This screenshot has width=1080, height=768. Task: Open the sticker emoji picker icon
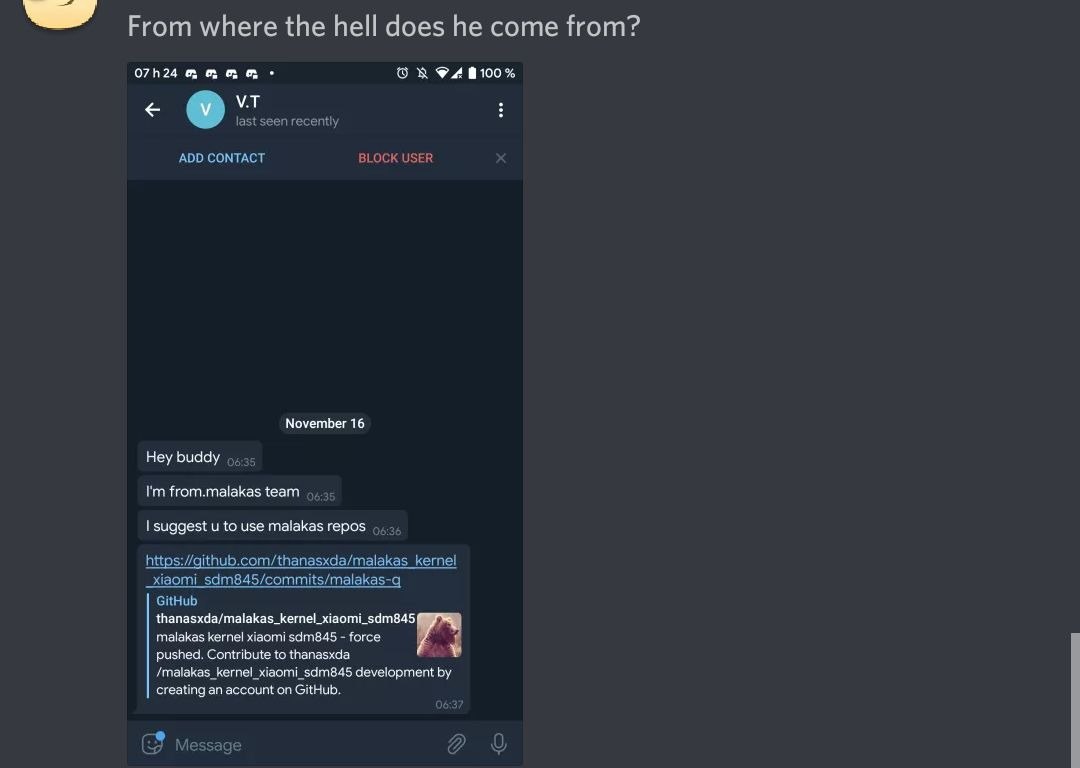click(x=153, y=743)
